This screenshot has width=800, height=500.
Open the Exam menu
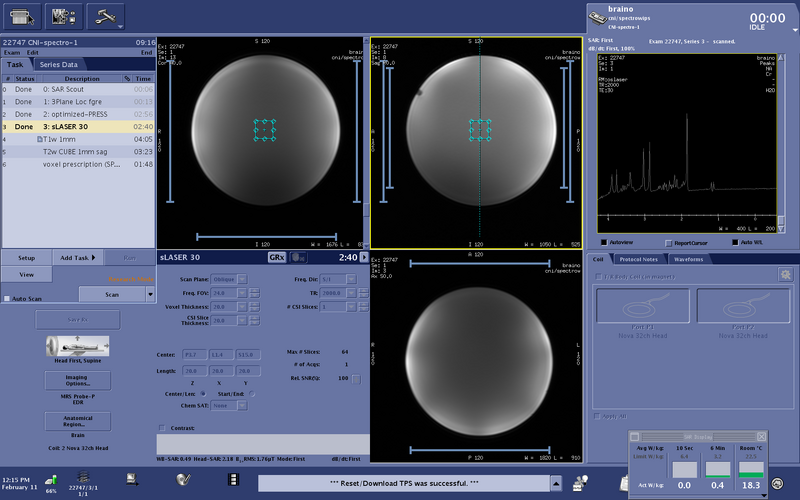(12, 53)
